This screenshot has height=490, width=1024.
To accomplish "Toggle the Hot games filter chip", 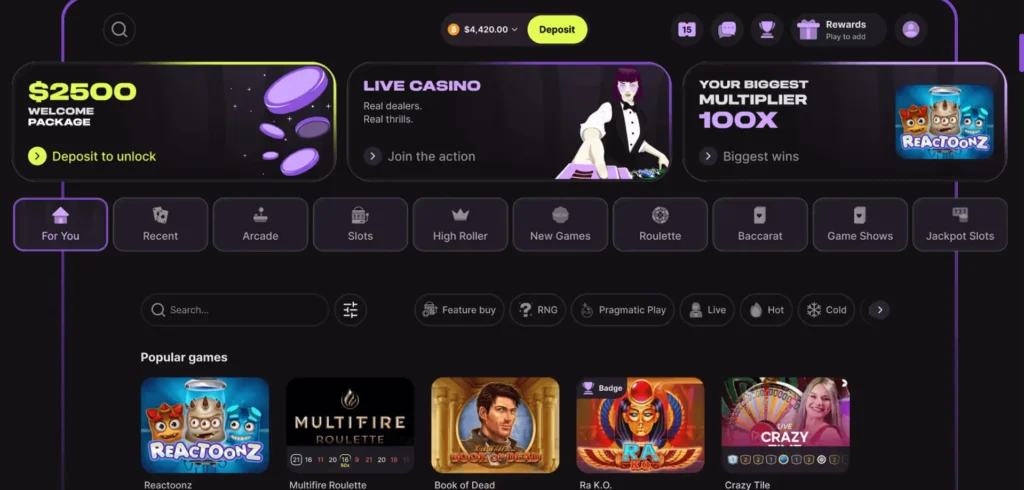I will (767, 310).
